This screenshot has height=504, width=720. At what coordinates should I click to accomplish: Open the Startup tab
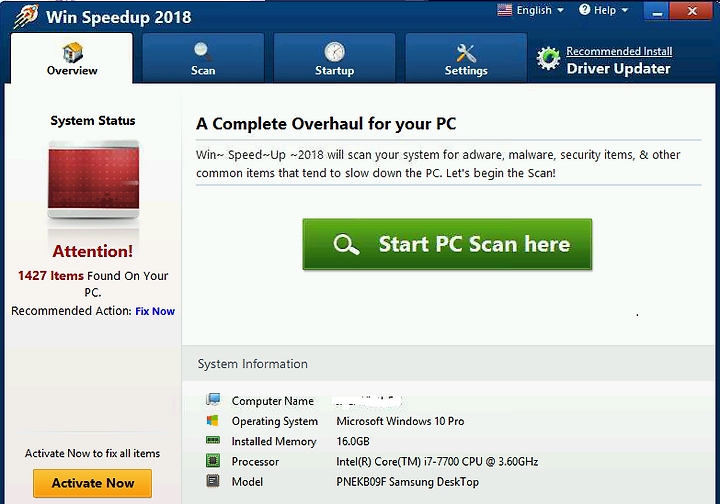[x=334, y=58]
